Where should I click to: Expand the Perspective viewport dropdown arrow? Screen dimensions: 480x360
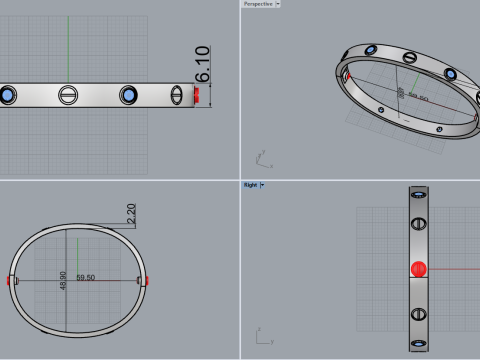coord(278,4)
